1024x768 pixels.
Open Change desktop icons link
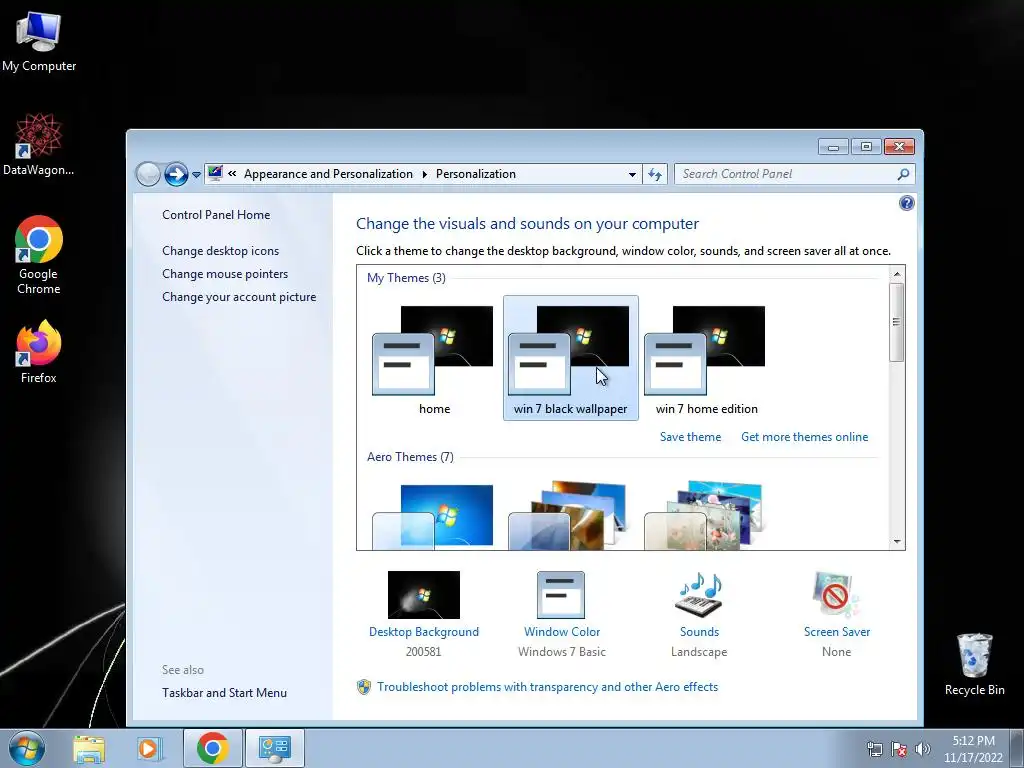(x=221, y=251)
